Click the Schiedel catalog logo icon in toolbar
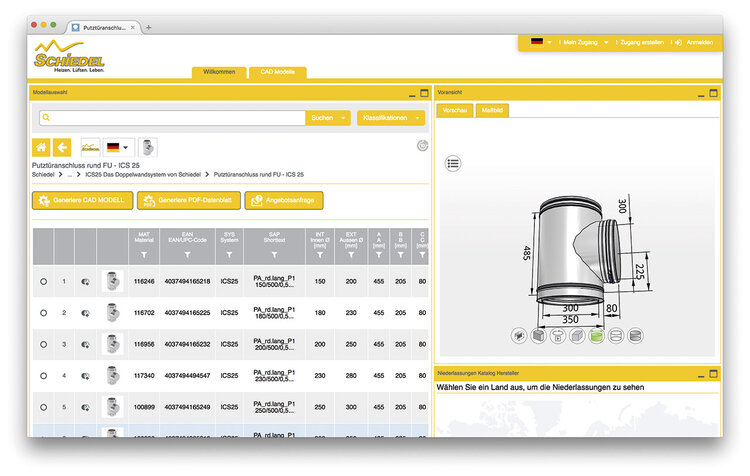This screenshot has height=476, width=750. point(90,147)
